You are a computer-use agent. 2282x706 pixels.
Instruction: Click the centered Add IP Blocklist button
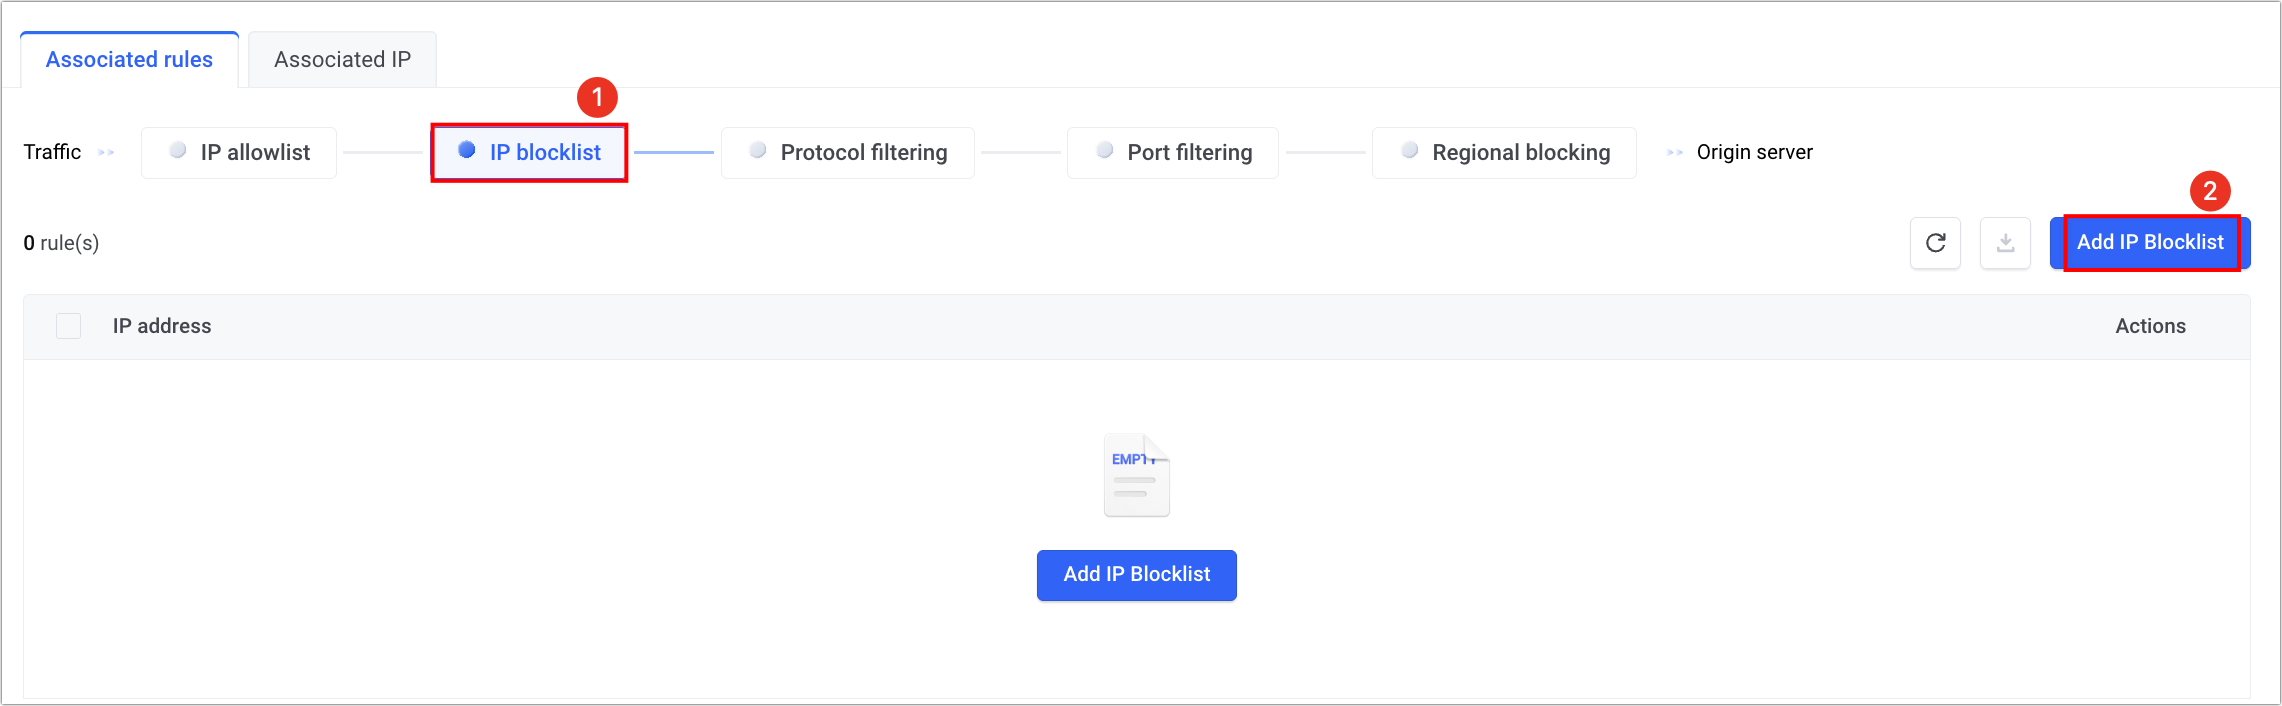click(x=1136, y=575)
